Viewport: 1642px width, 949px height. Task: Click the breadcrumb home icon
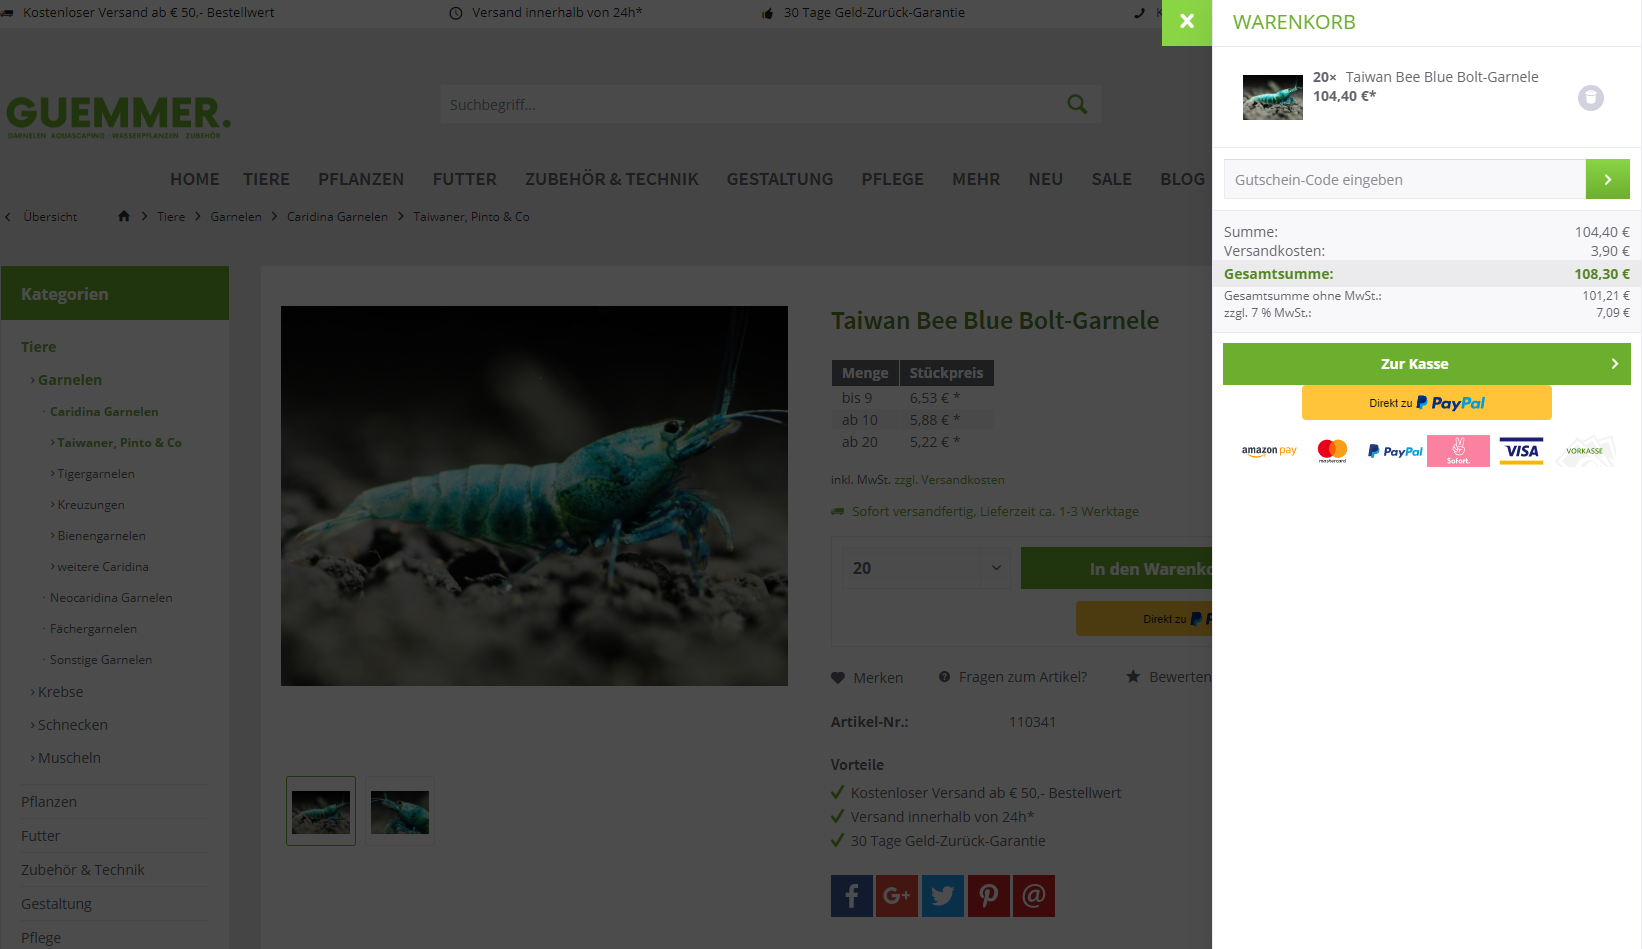pos(124,216)
